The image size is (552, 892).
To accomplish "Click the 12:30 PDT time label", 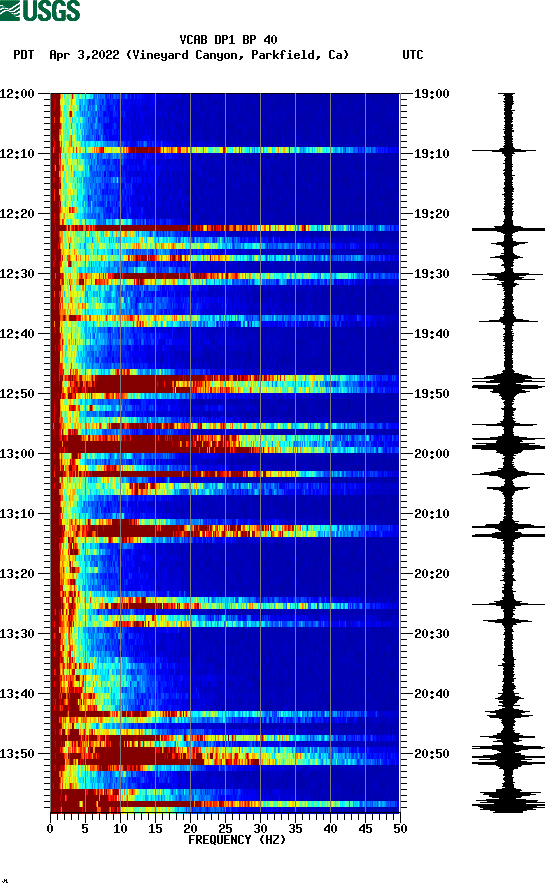I will [17, 274].
